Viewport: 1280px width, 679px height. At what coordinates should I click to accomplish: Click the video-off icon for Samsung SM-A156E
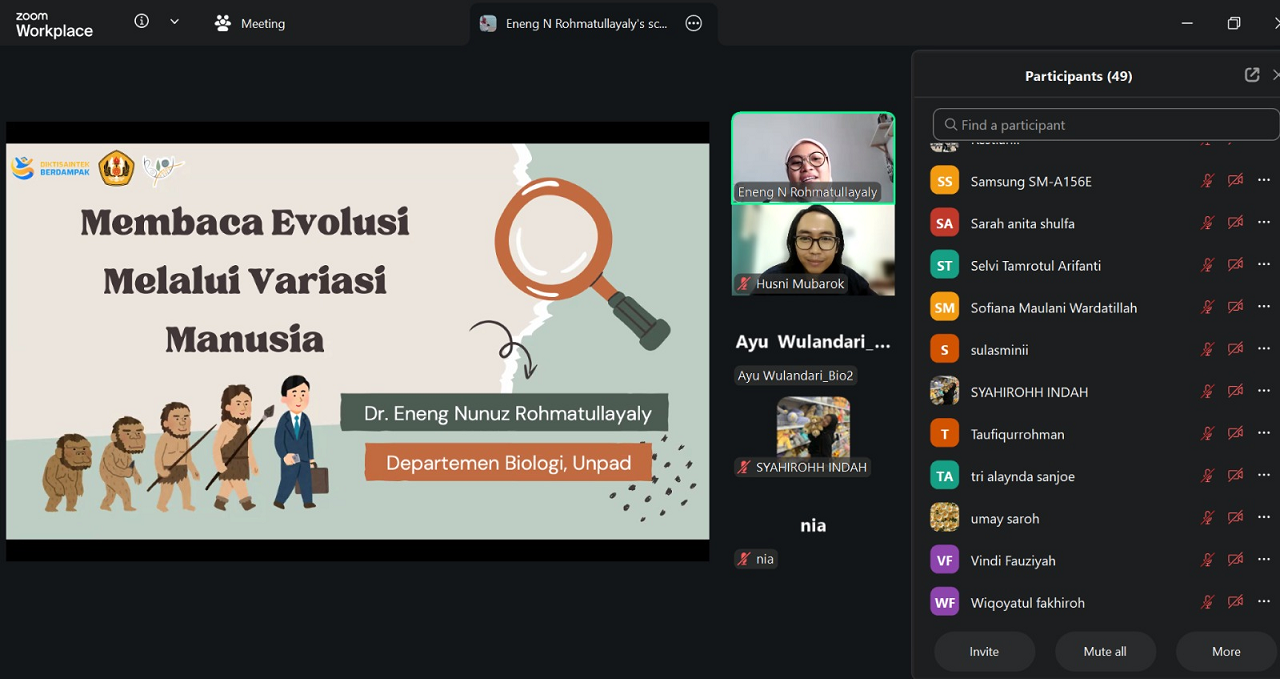click(x=1236, y=181)
